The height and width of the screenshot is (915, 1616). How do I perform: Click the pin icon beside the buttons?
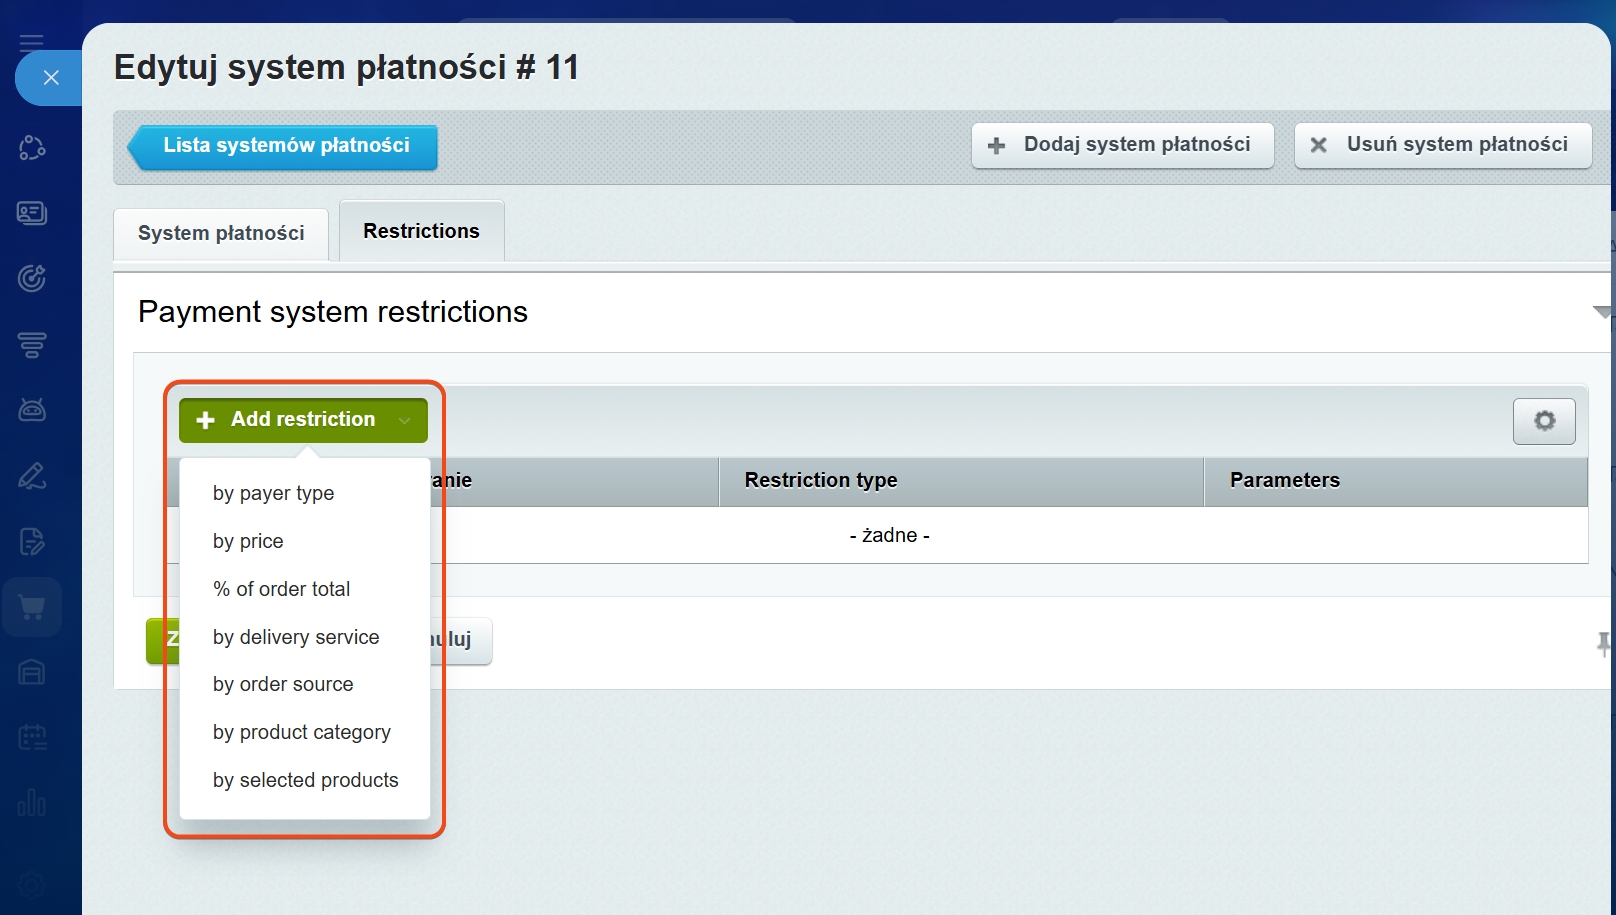pos(1604,644)
